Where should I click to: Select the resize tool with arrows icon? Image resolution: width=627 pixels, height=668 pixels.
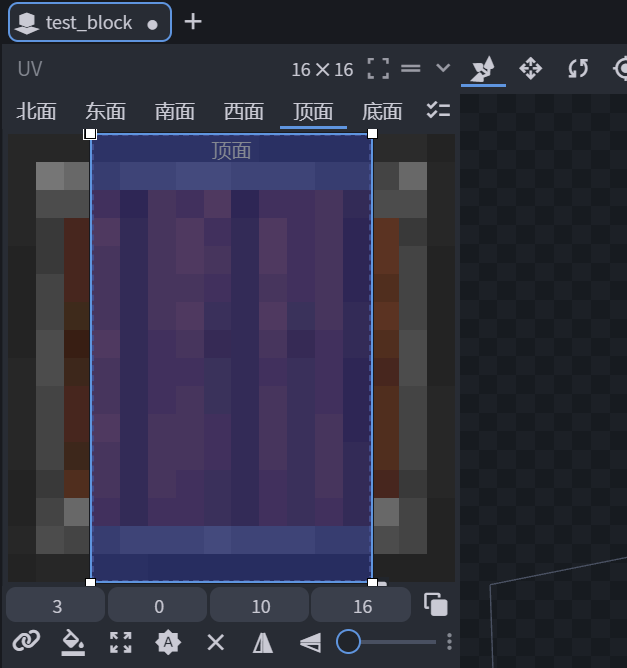[x=530, y=69]
